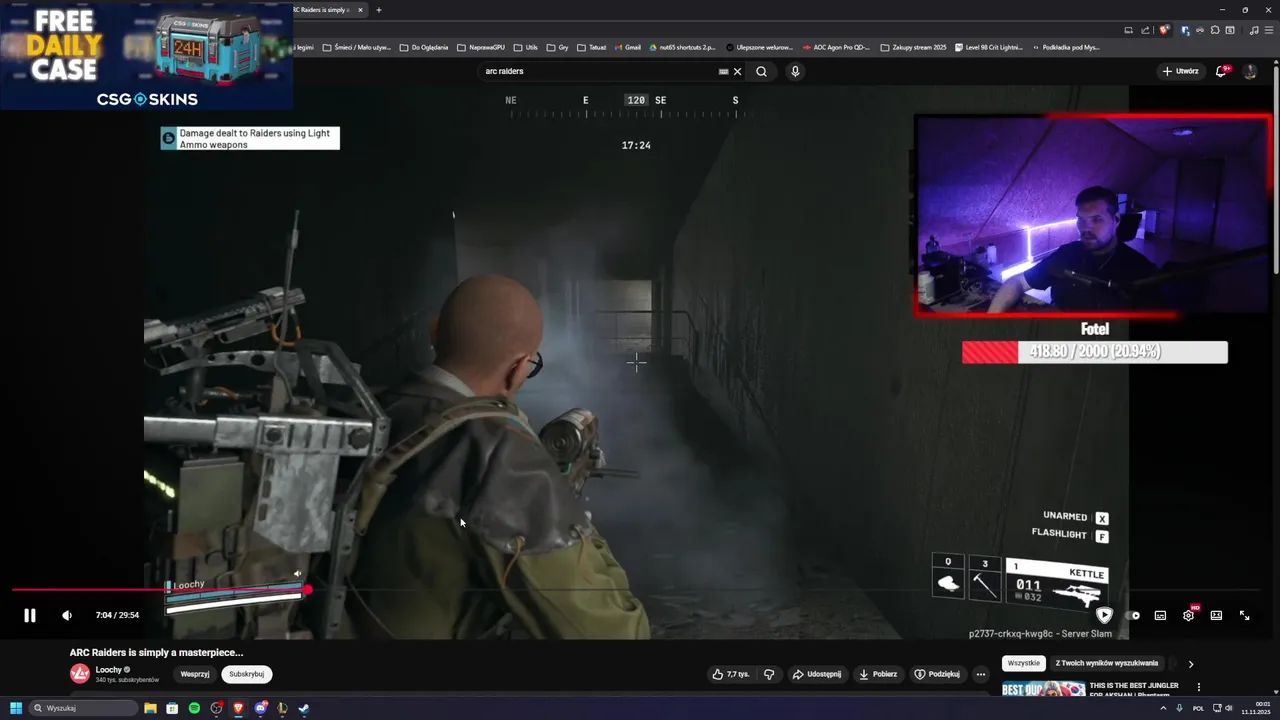Screen dimensions: 1280x720
Task: Open the NaprawaGPU bookmarks folder
Action: 481,47
